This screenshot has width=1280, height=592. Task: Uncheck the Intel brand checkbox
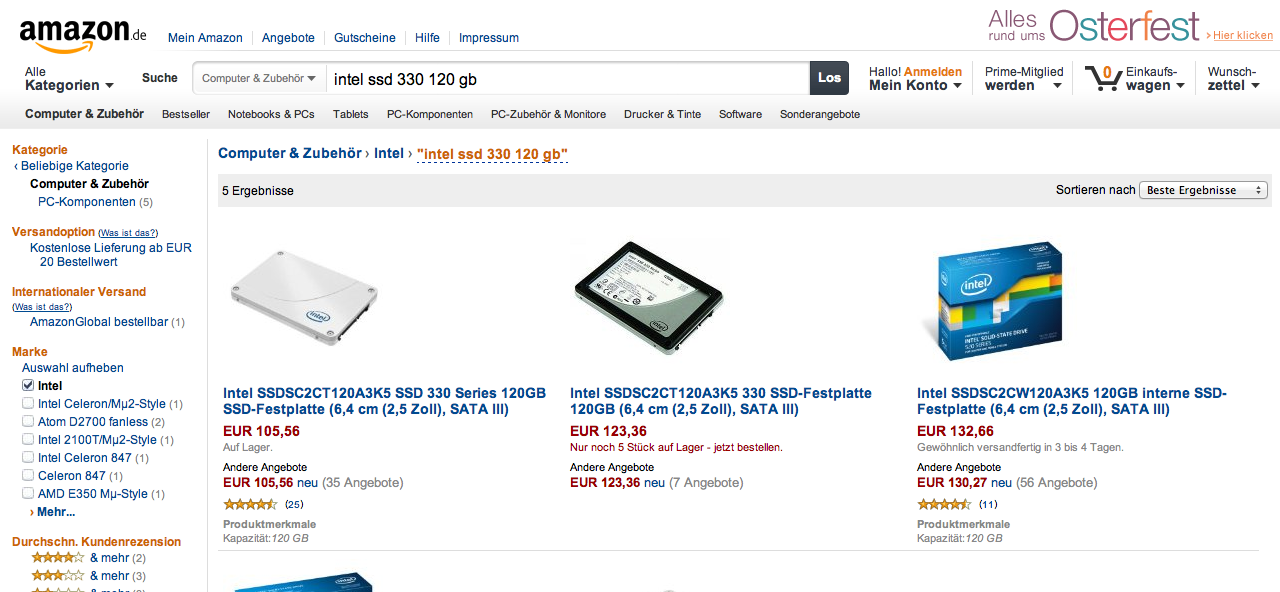28,386
